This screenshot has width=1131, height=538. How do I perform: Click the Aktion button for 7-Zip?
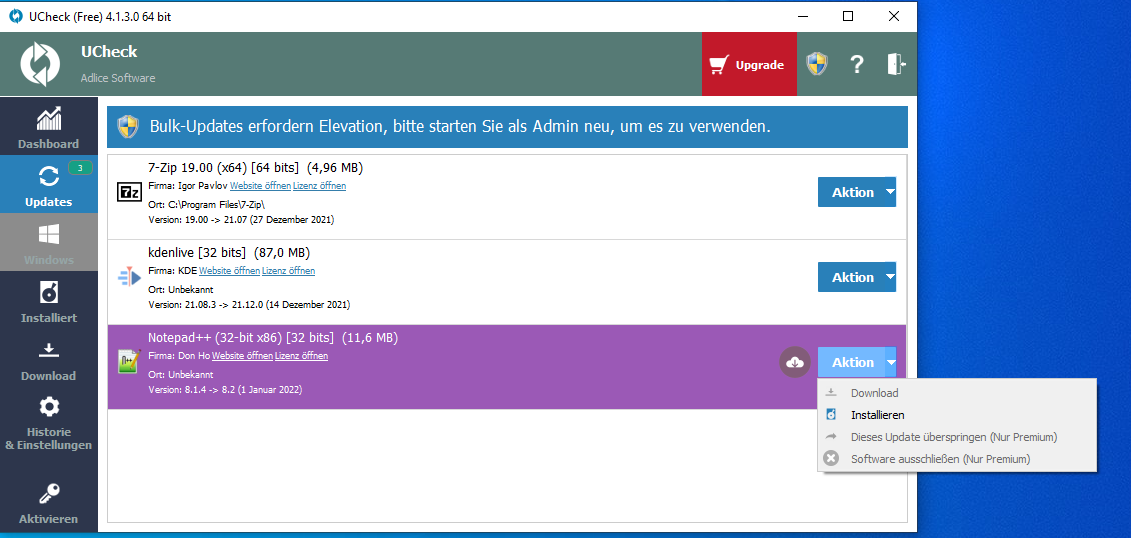pyautogui.click(x=852, y=192)
